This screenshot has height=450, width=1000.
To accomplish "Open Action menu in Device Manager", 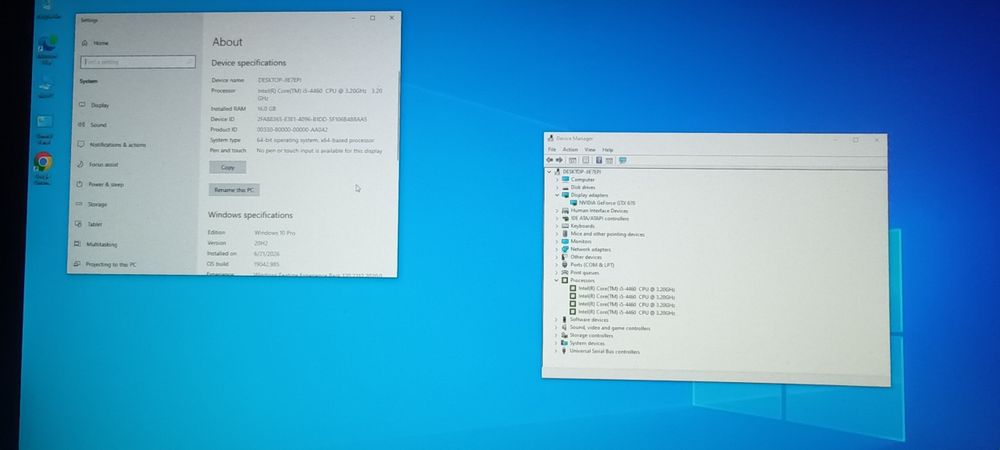I will coord(570,150).
